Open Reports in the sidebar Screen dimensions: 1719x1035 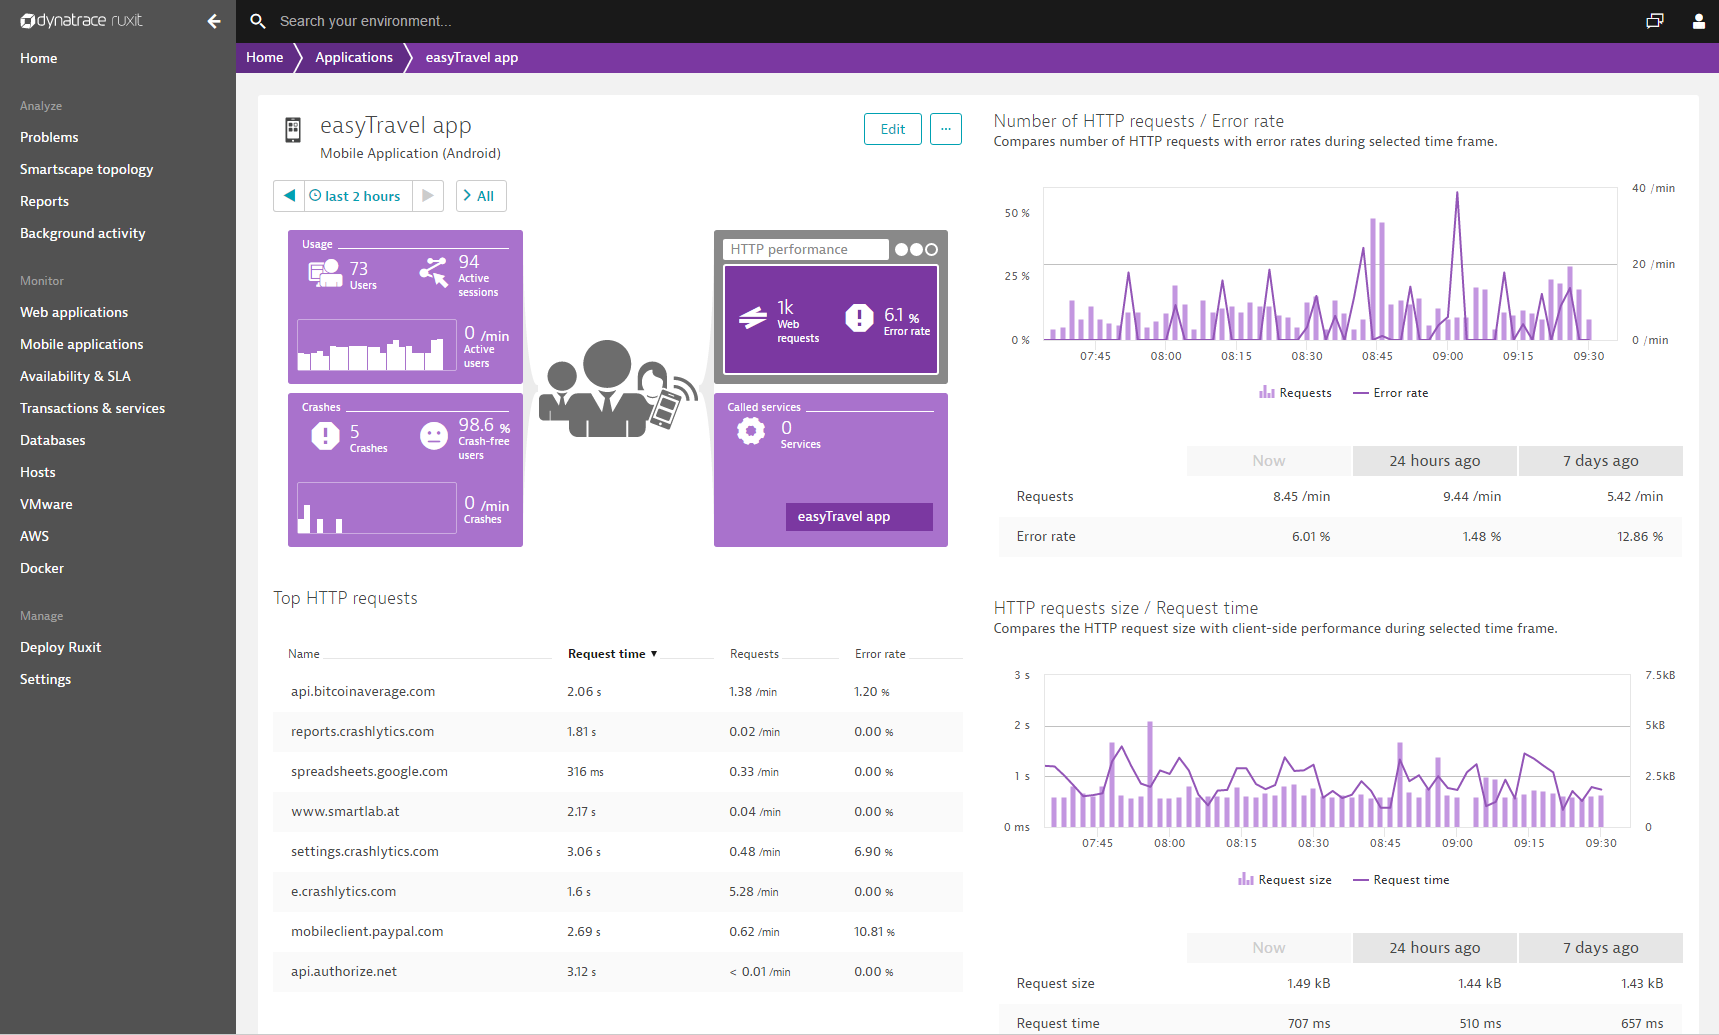pos(45,201)
